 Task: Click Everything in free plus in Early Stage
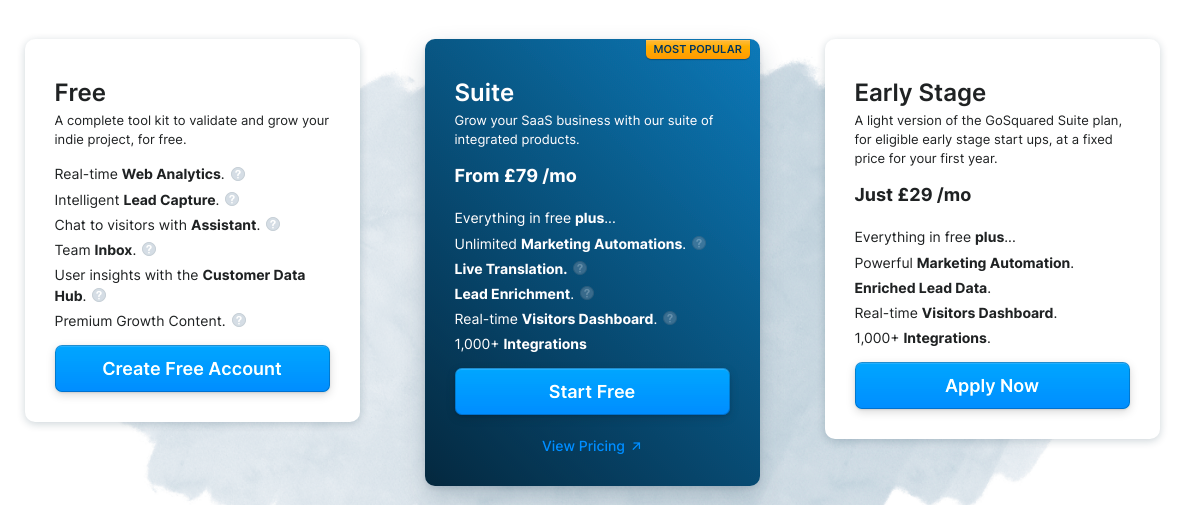(935, 237)
